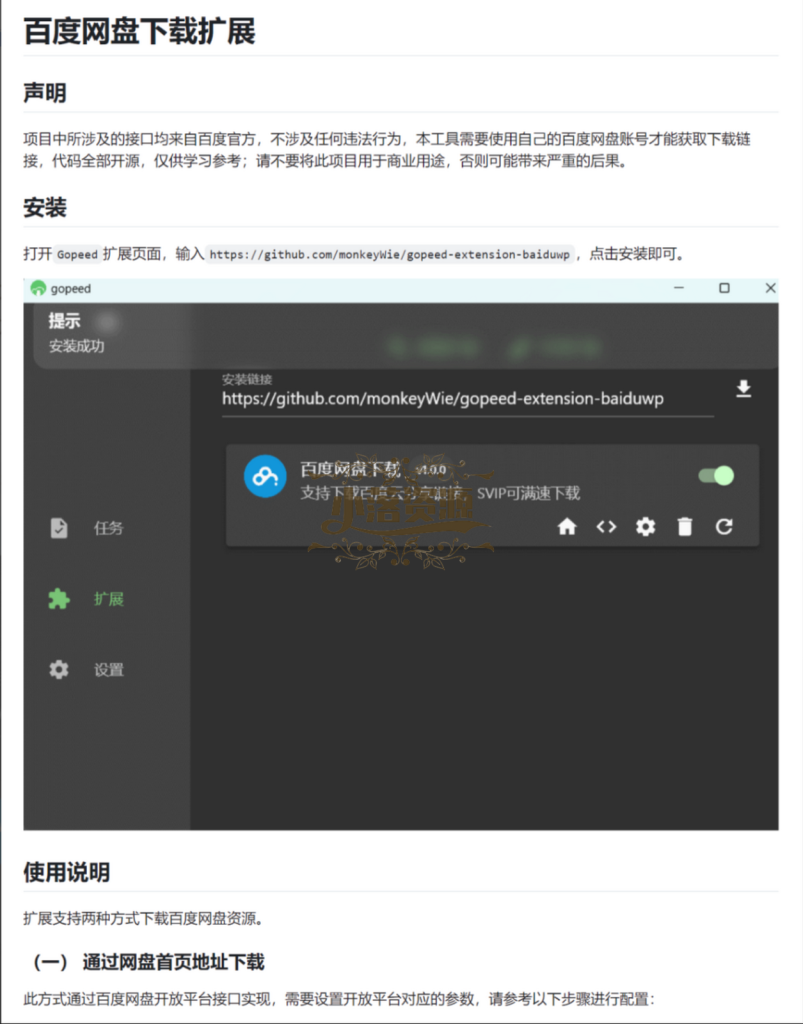Click the 任务 document icon in sidebar
803x1024 pixels.
59,528
